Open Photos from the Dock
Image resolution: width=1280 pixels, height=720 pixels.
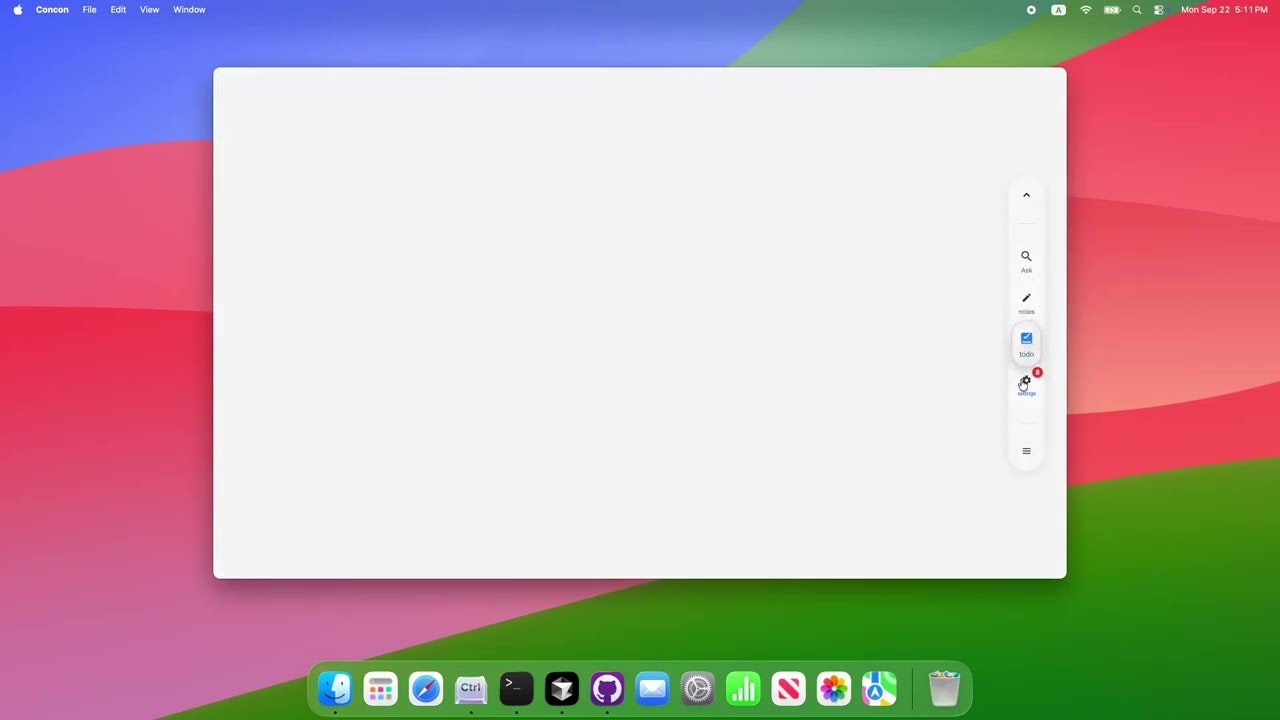tap(834, 688)
